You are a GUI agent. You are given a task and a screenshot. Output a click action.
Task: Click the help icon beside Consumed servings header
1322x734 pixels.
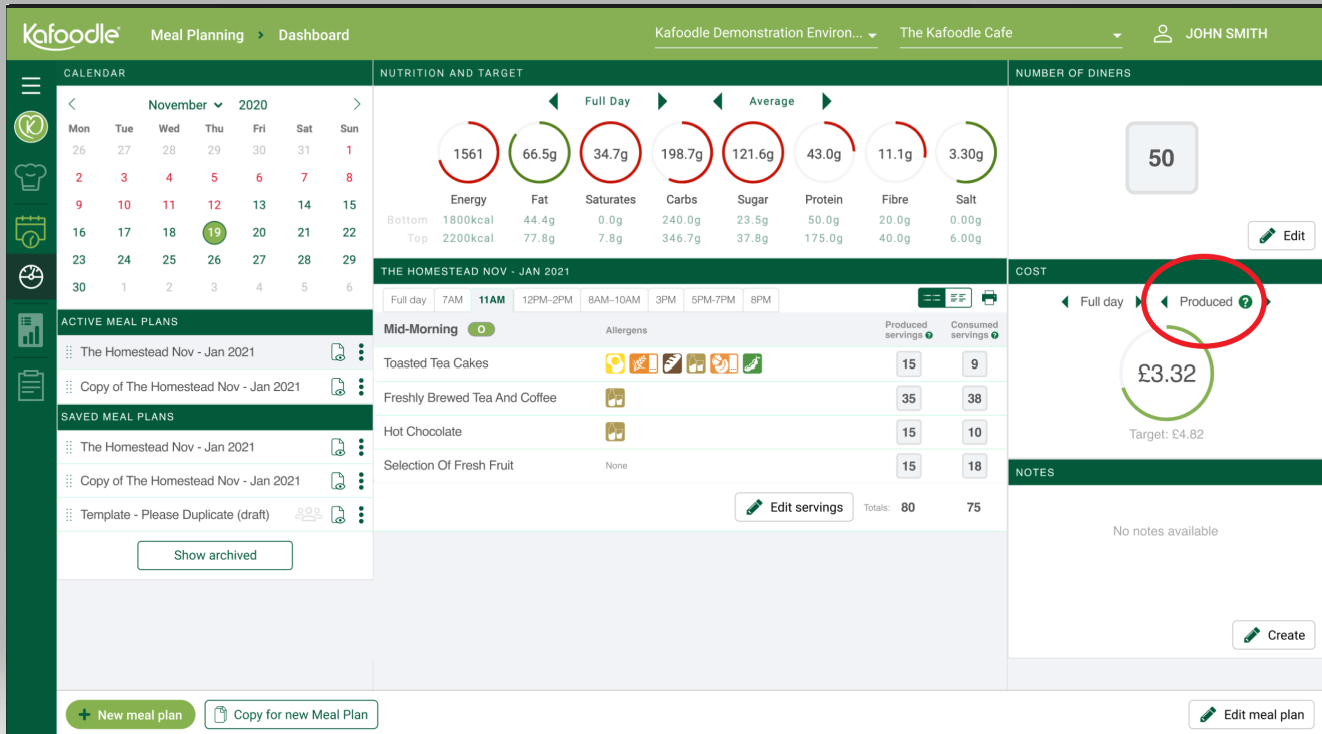995,335
